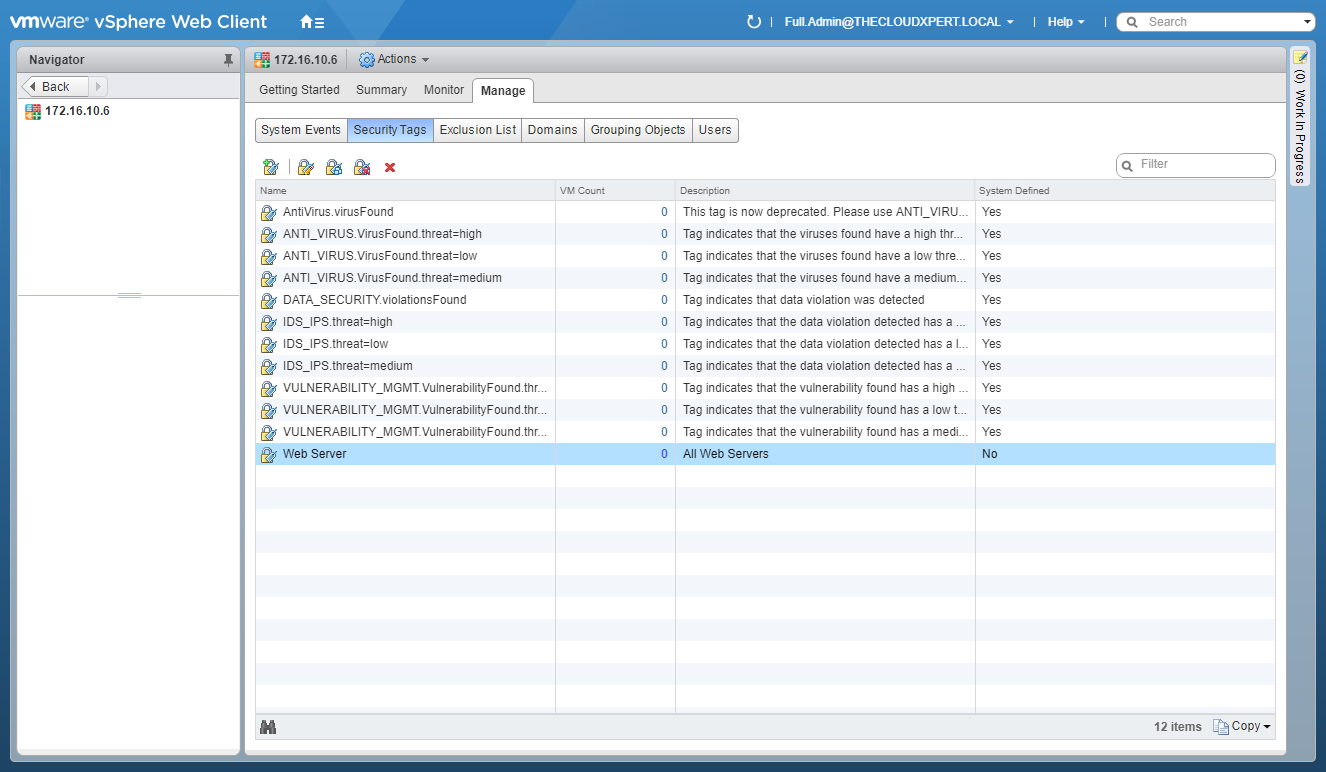The height and width of the screenshot is (772, 1326).
Task: Open the Grouping Objects tab
Action: [x=638, y=130]
